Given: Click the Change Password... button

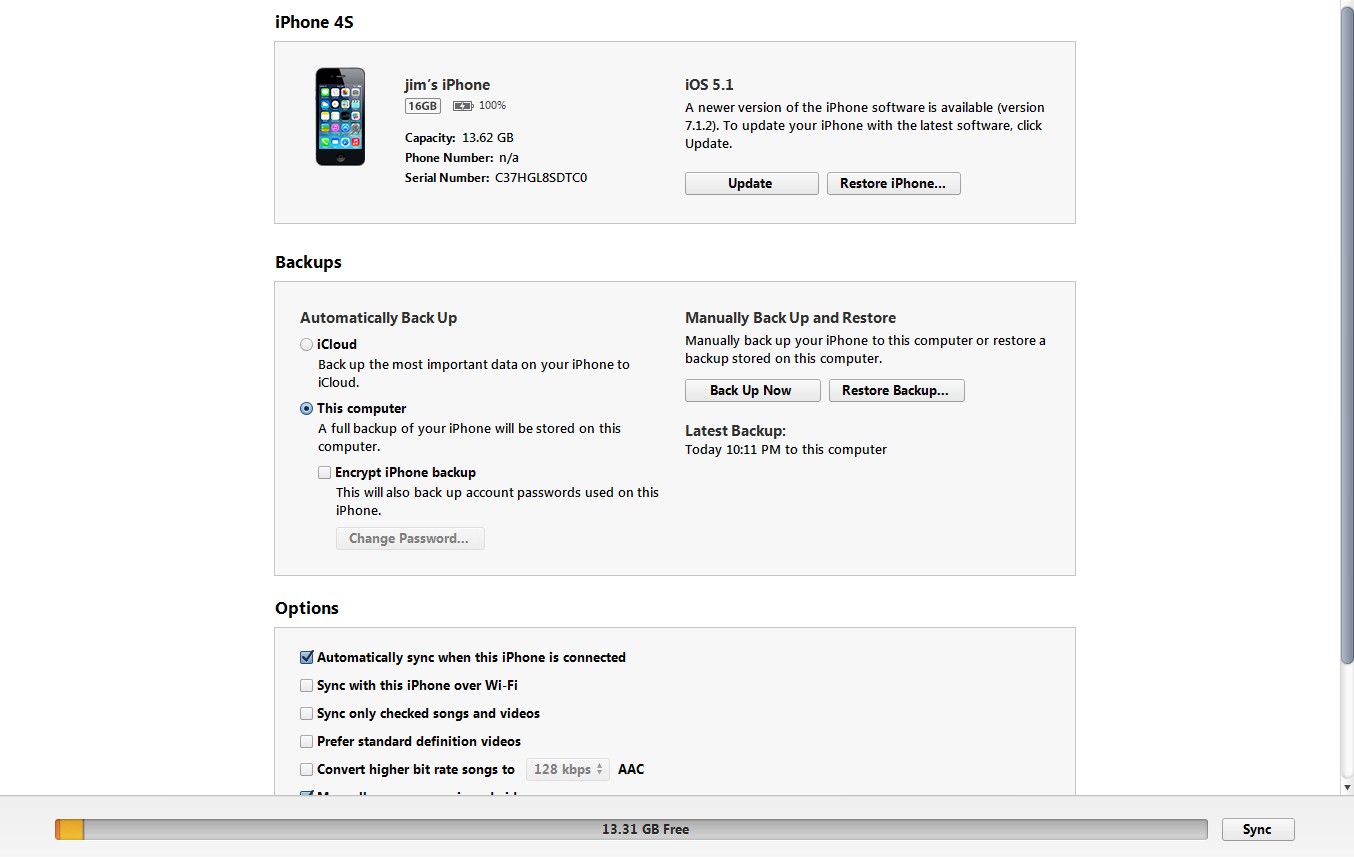Looking at the screenshot, I should coord(409,539).
